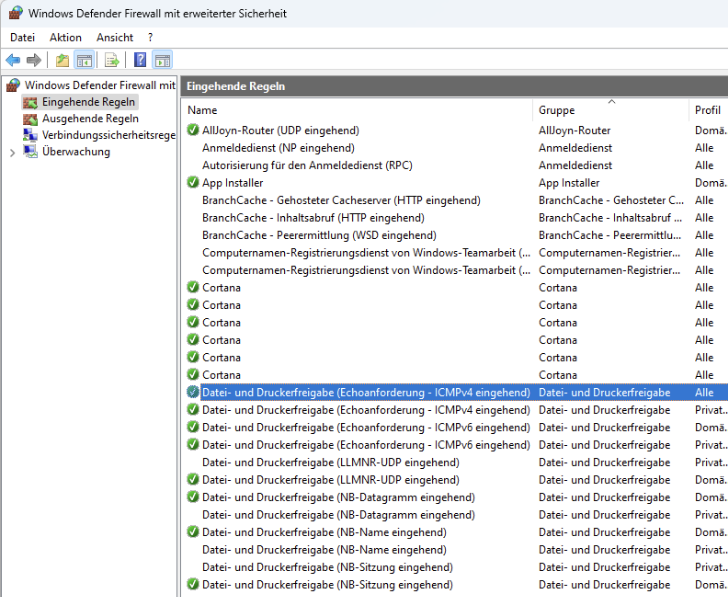Select NB-Datagramm eingehend rule with Privat profile
728x597 pixels.
click(x=338, y=515)
